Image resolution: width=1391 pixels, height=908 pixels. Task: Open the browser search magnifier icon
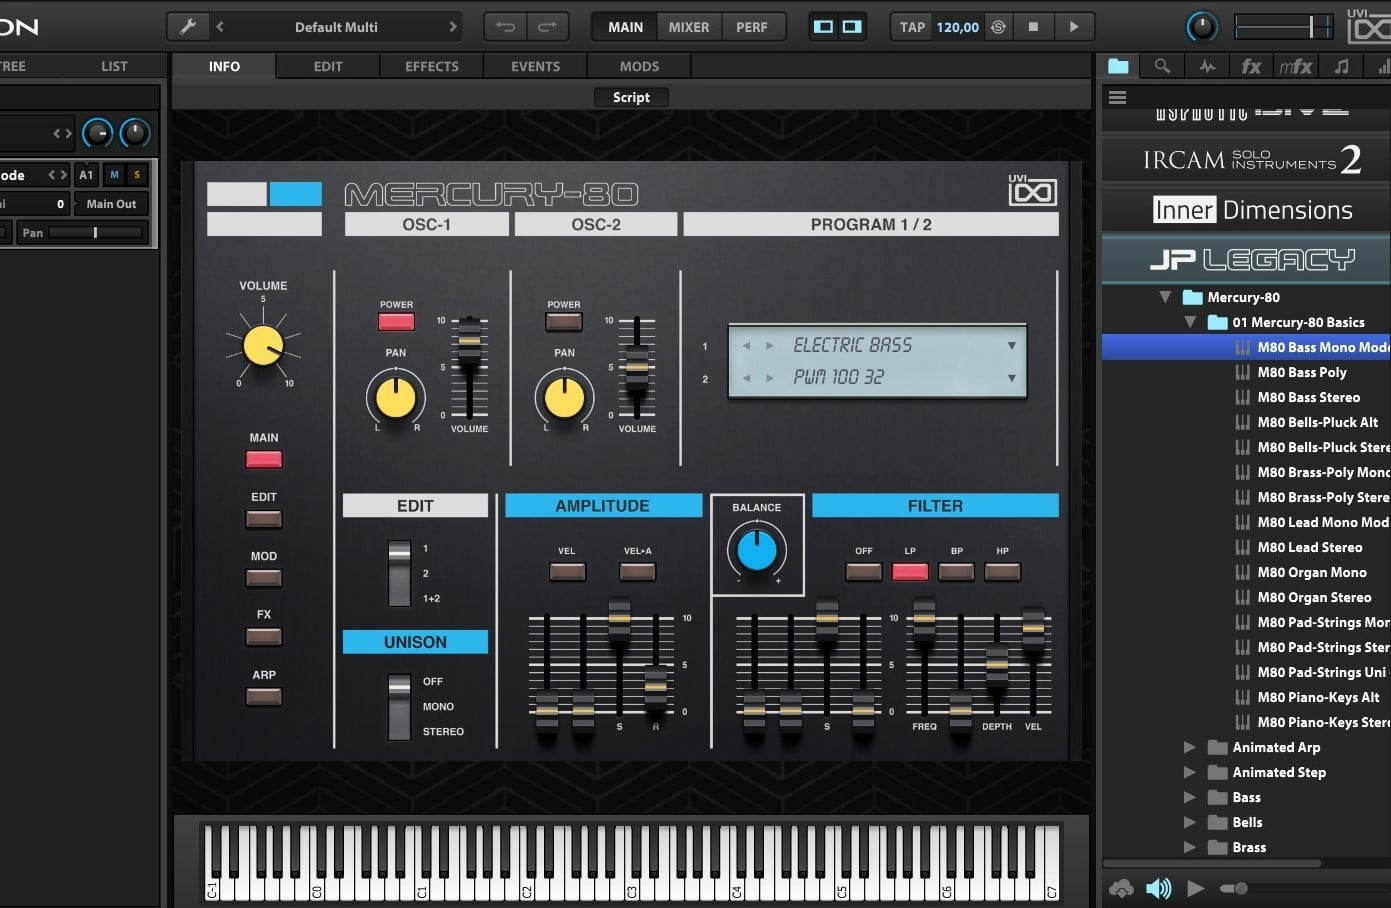(1162, 66)
